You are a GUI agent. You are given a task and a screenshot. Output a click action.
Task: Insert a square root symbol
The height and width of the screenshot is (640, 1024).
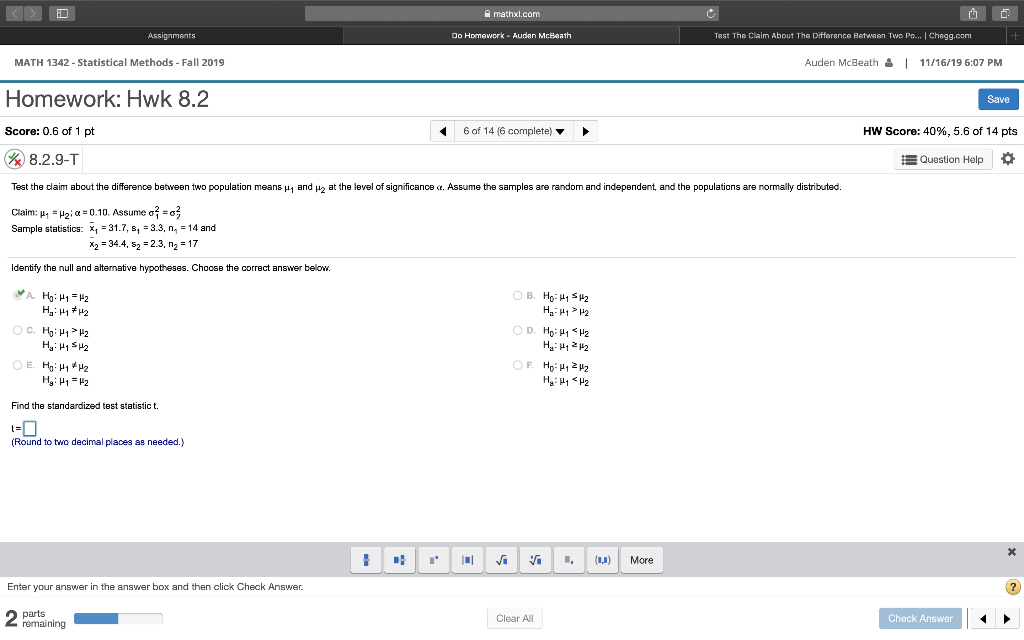[x=501, y=560]
